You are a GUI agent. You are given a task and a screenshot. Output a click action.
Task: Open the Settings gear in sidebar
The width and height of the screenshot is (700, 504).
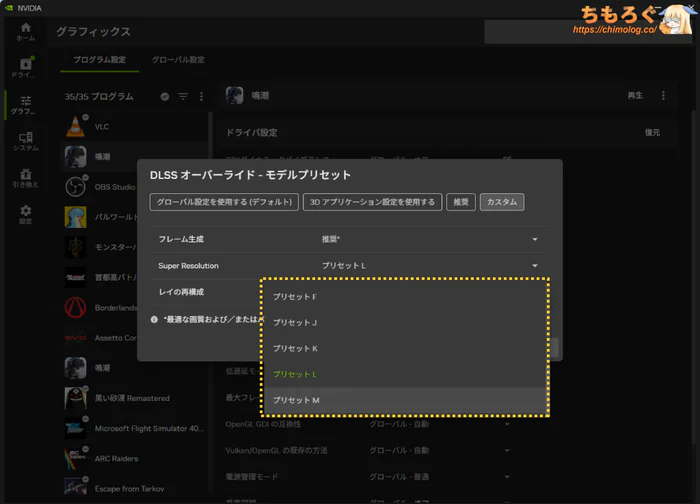[26, 214]
